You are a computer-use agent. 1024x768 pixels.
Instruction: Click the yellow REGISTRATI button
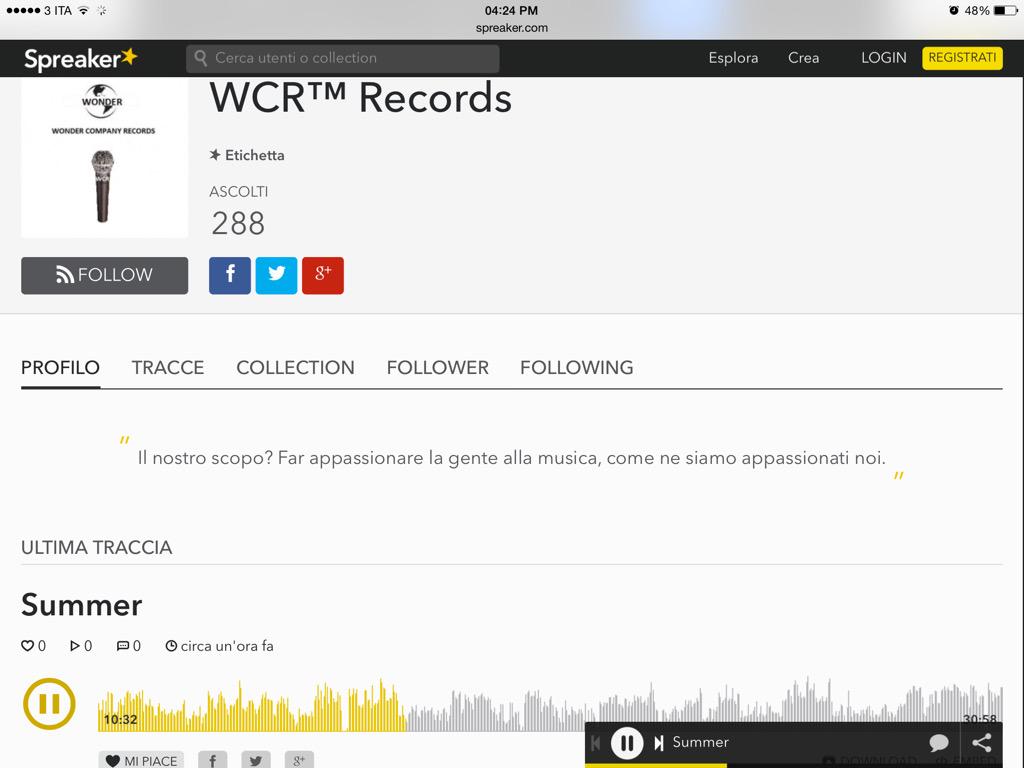pos(962,57)
